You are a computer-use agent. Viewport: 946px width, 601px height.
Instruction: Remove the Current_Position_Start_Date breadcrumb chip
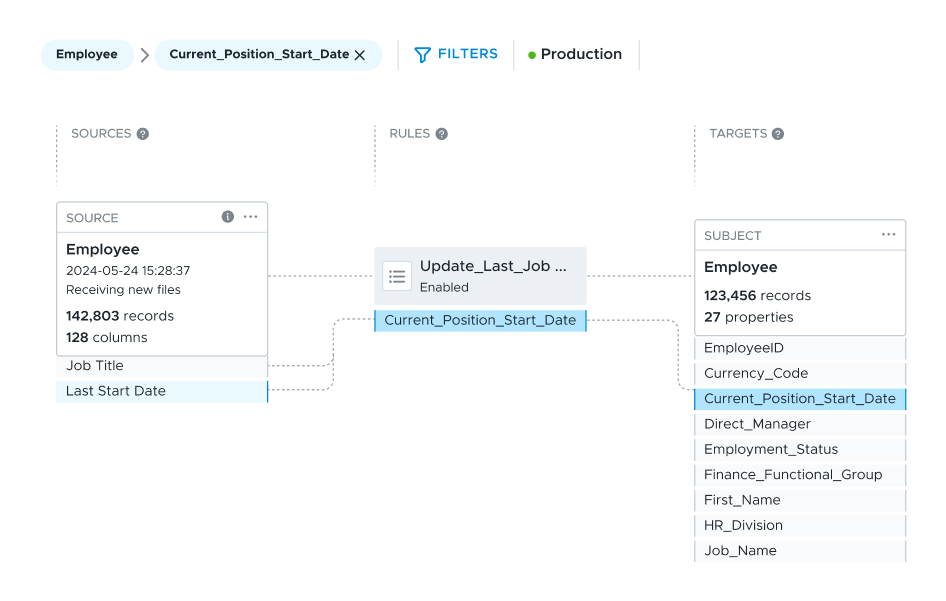pos(360,55)
